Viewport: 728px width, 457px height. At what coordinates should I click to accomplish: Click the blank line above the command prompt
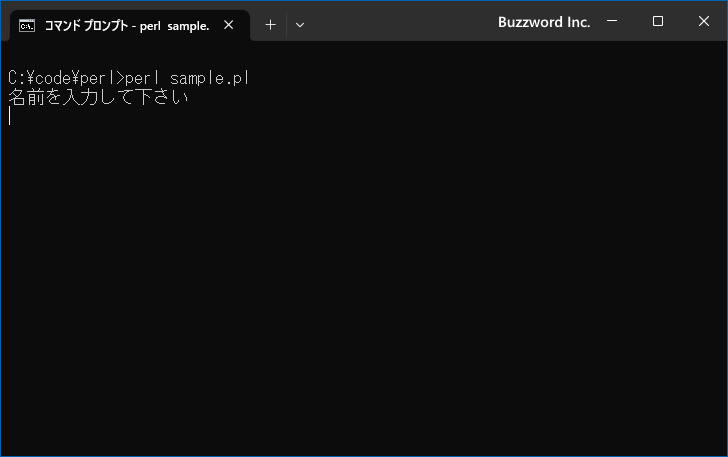(x=200, y=56)
